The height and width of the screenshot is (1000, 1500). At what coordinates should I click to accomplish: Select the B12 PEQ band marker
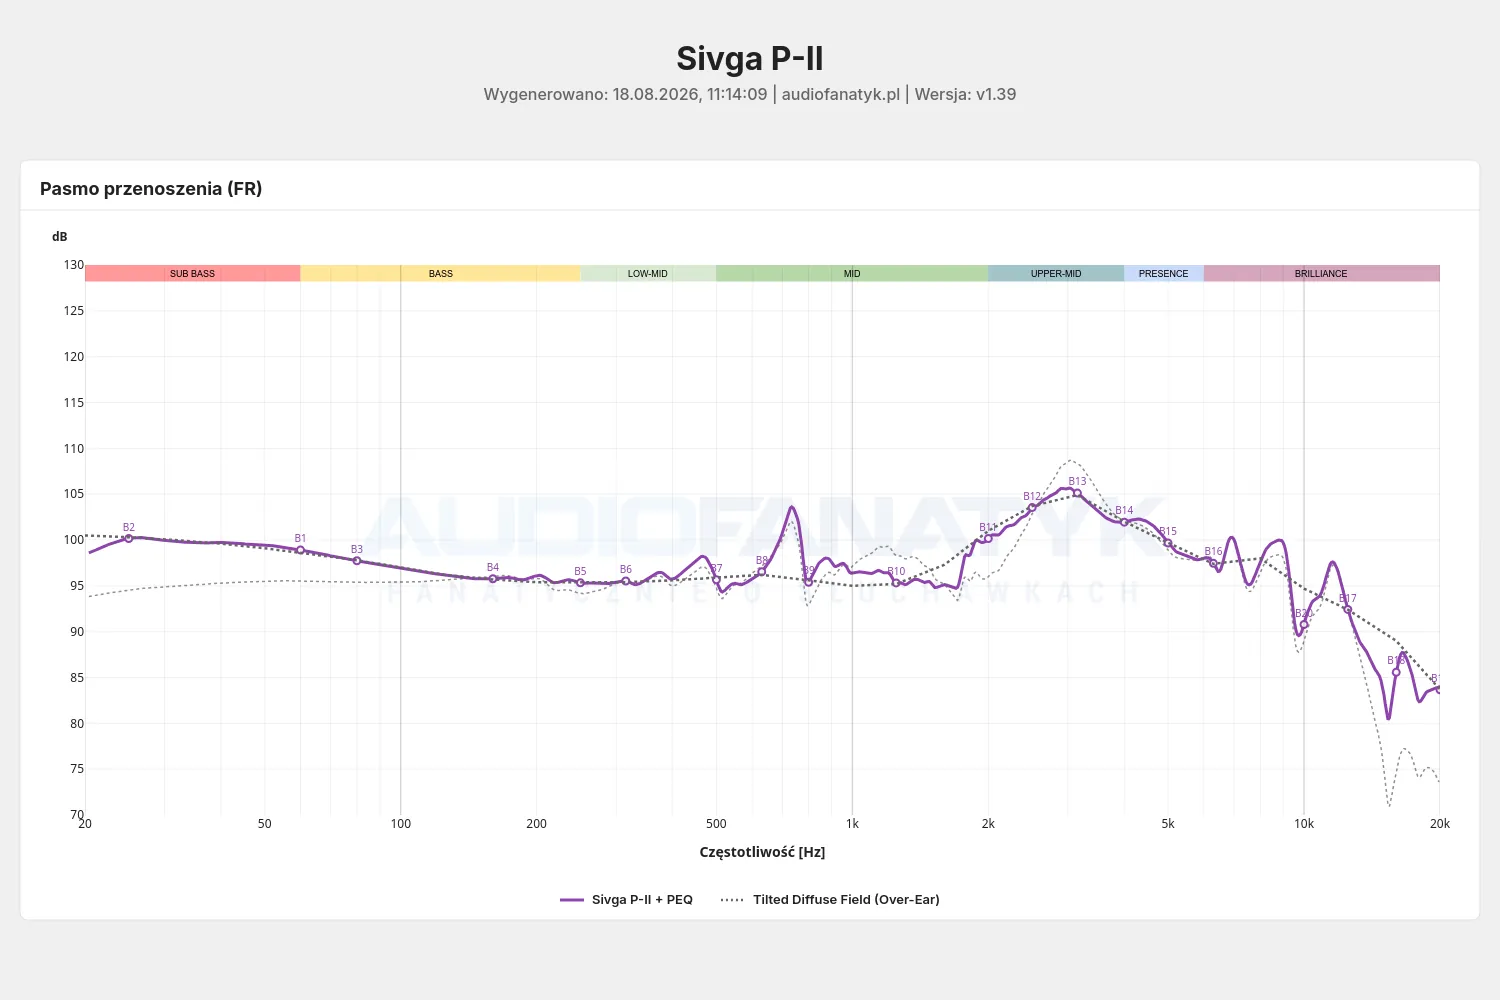[1032, 508]
